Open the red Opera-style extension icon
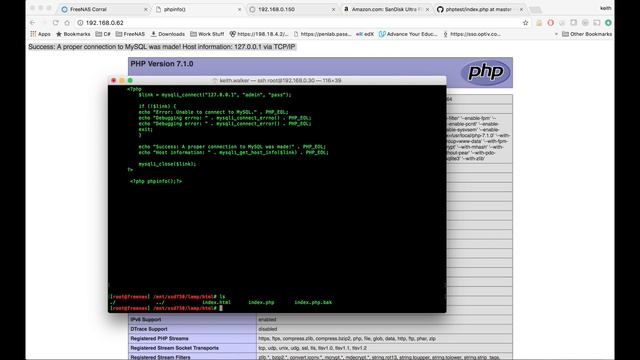Viewport: 640px width, 360px height. click(x=551, y=23)
